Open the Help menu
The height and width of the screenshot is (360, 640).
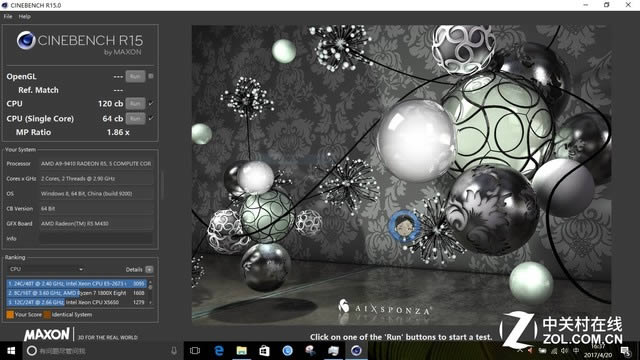click(24, 16)
